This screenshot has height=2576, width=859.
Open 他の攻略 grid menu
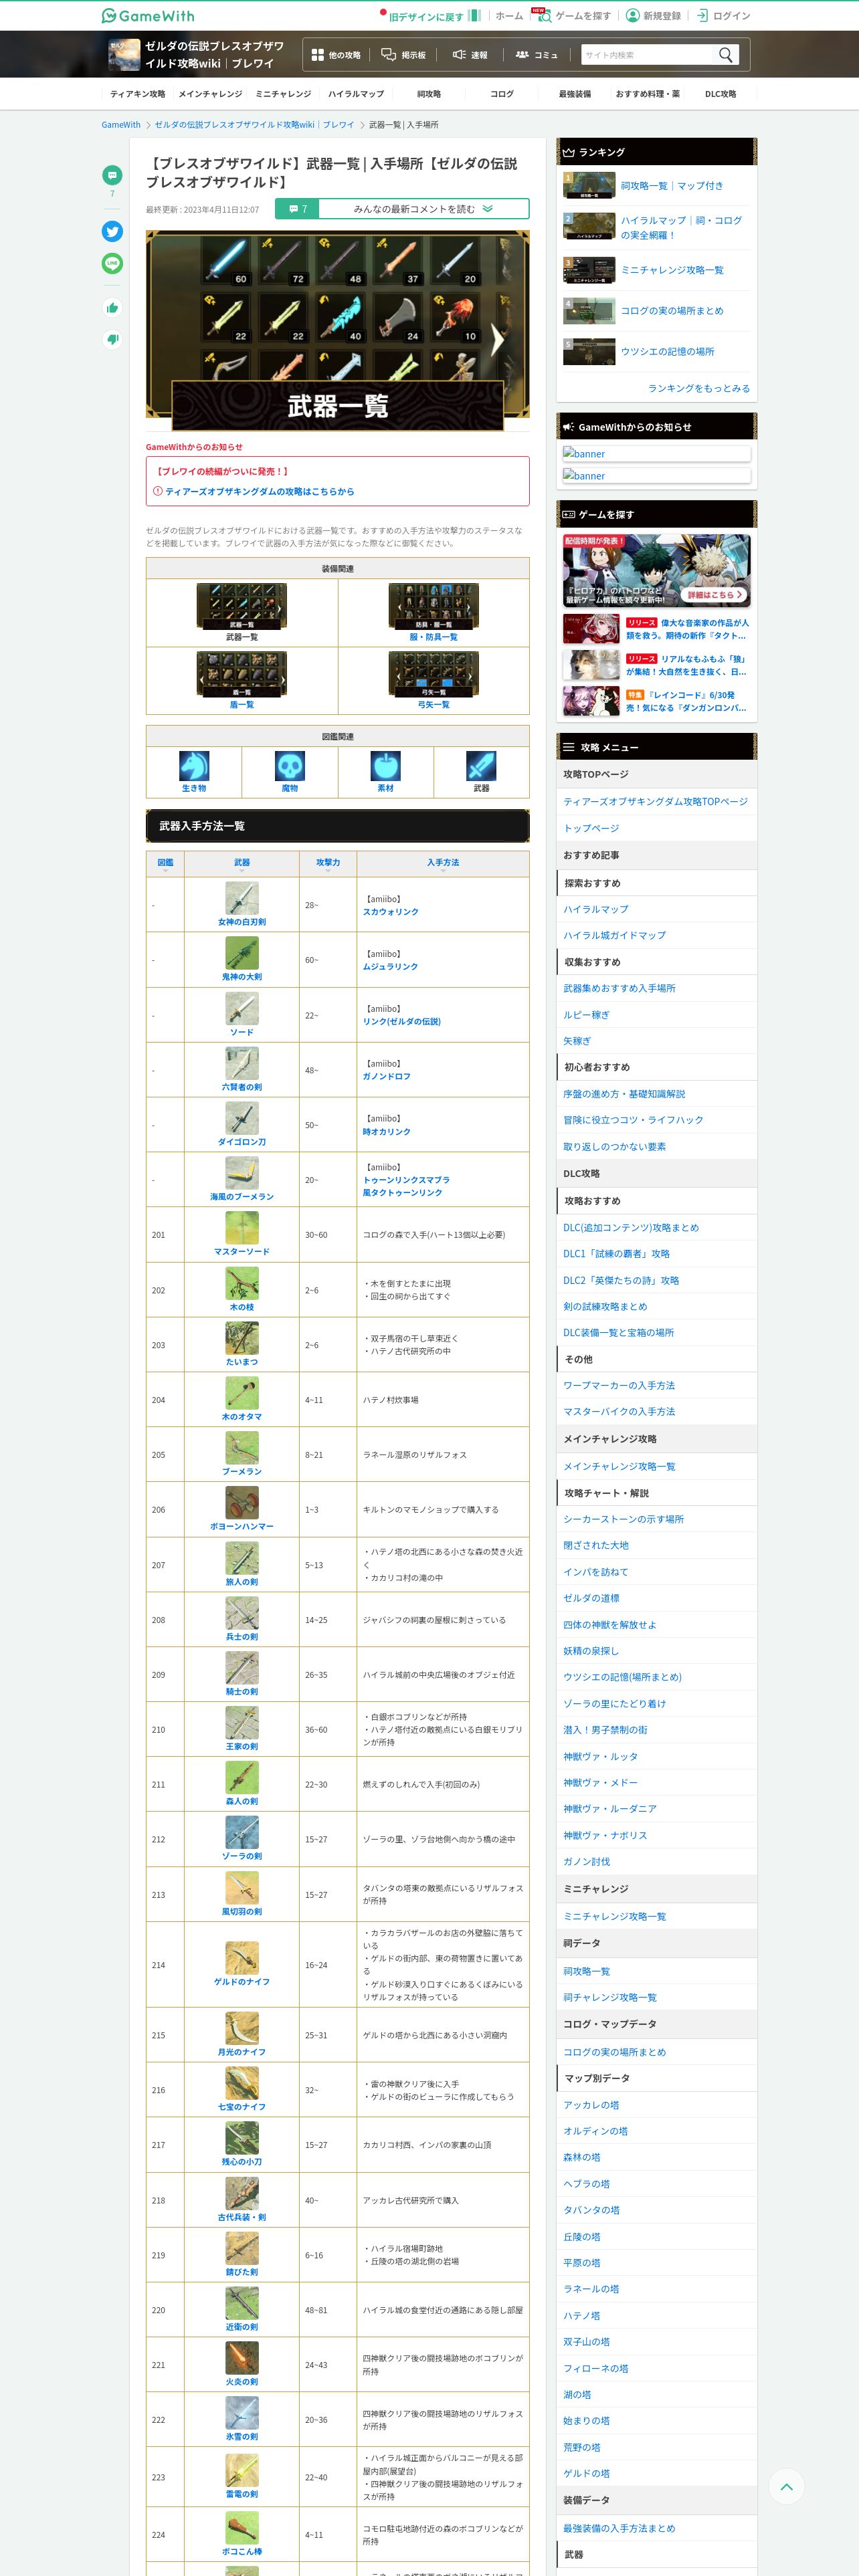pyautogui.click(x=336, y=55)
